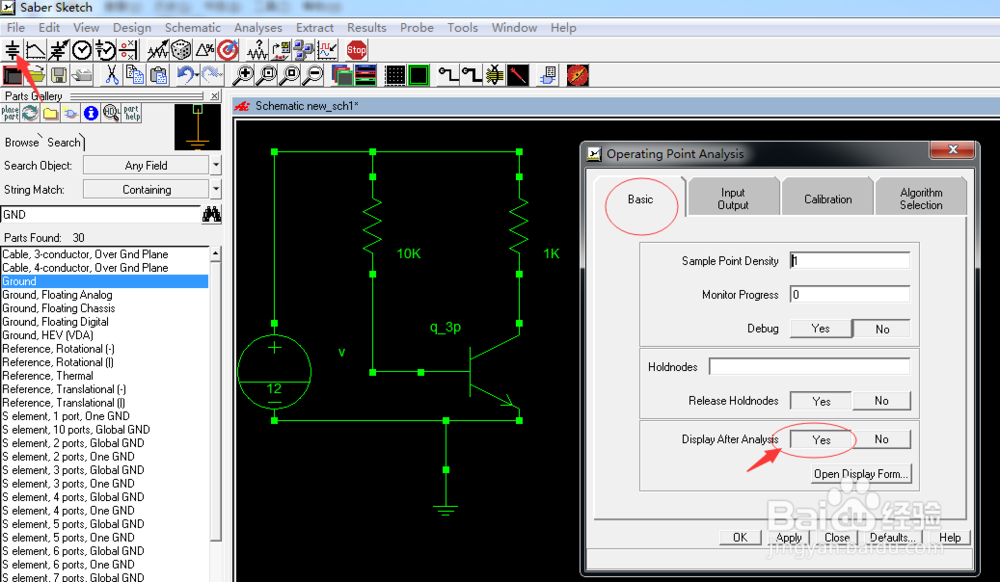Save the schematic with the floppy icon
The image size is (1000, 582).
coord(59,75)
